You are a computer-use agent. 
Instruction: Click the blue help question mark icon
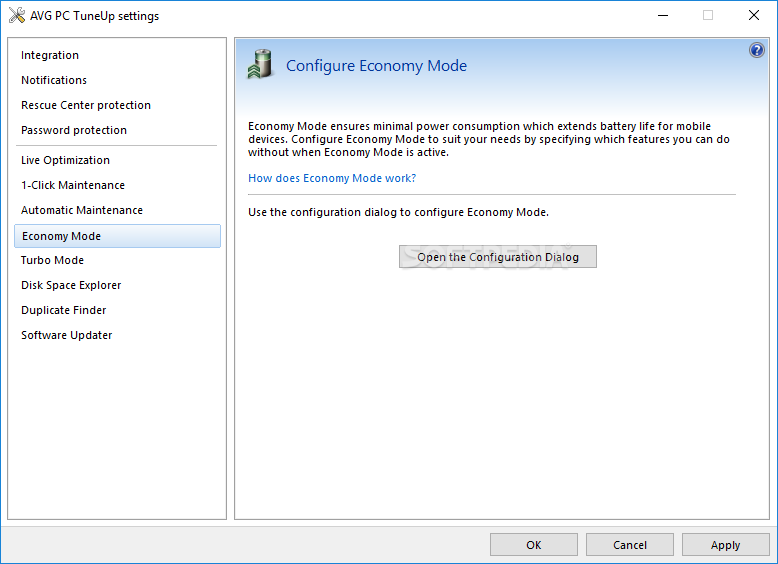tap(757, 50)
